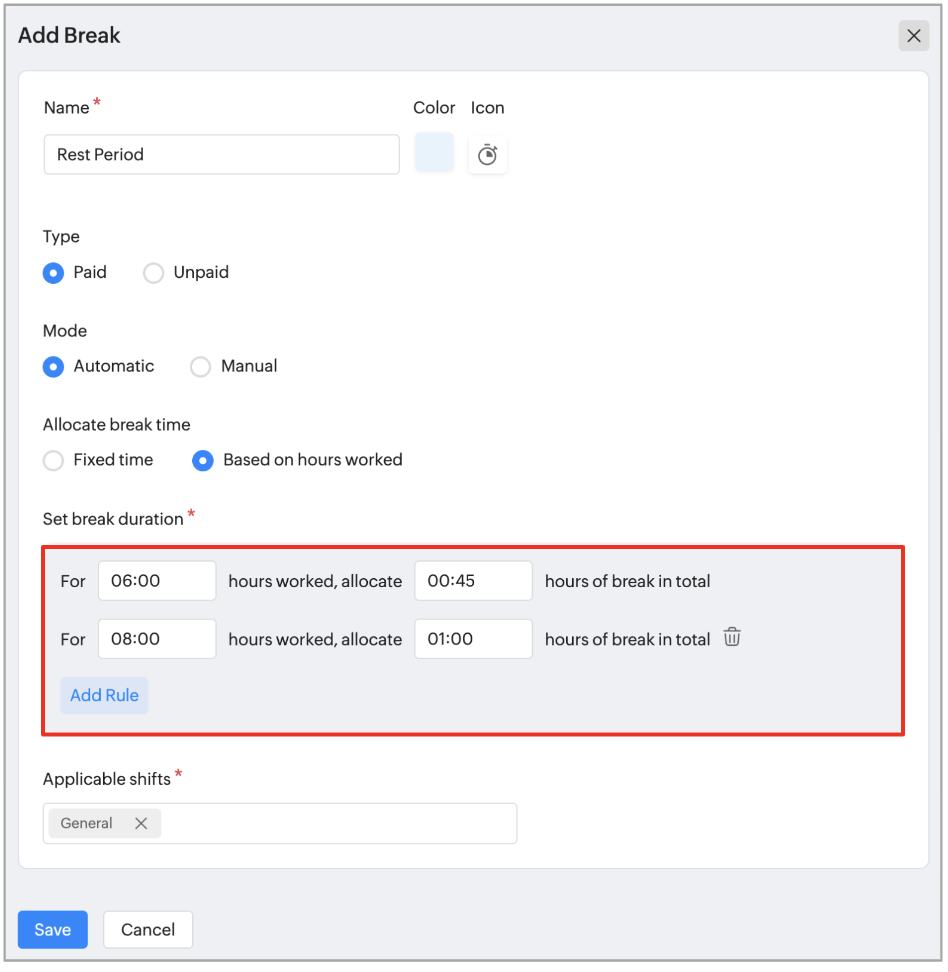948x972 pixels.
Task: Save the break settings
Action: 53,929
